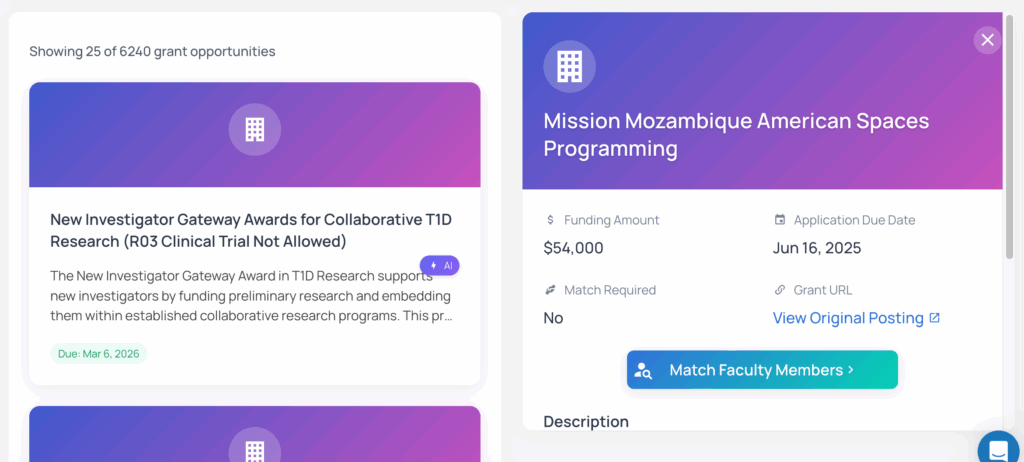Click the building icon on the T1D grant card
This screenshot has width=1024, height=462.
tap(255, 129)
